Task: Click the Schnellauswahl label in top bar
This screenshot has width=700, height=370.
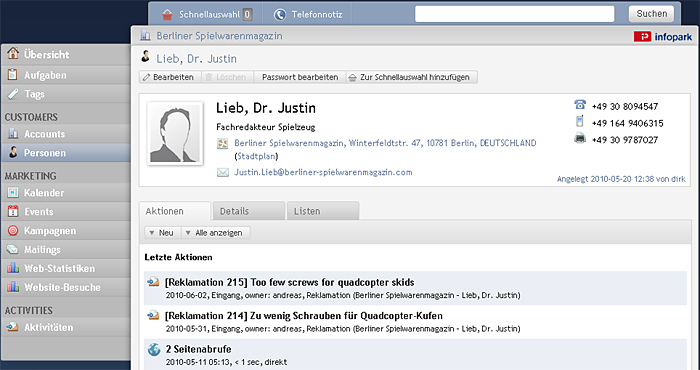Action: [209, 15]
